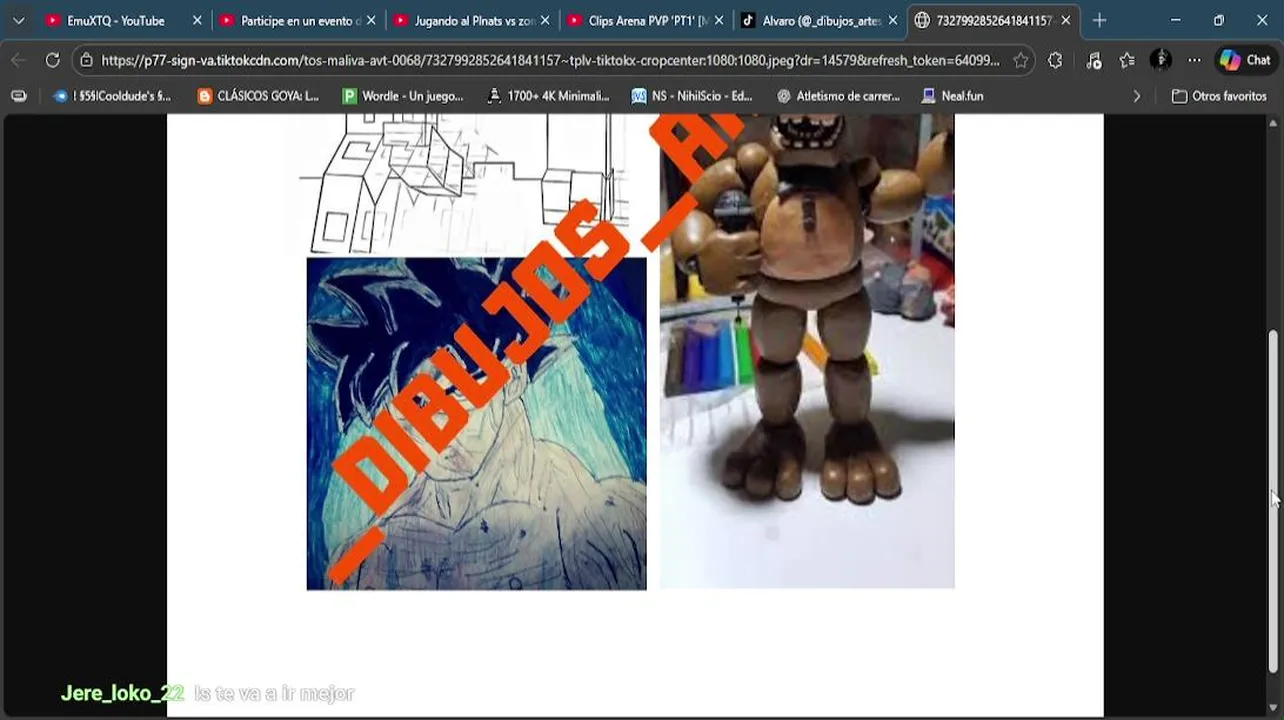The image size is (1284, 720).
Task: View site information lock icon
Action: (87, 60)
